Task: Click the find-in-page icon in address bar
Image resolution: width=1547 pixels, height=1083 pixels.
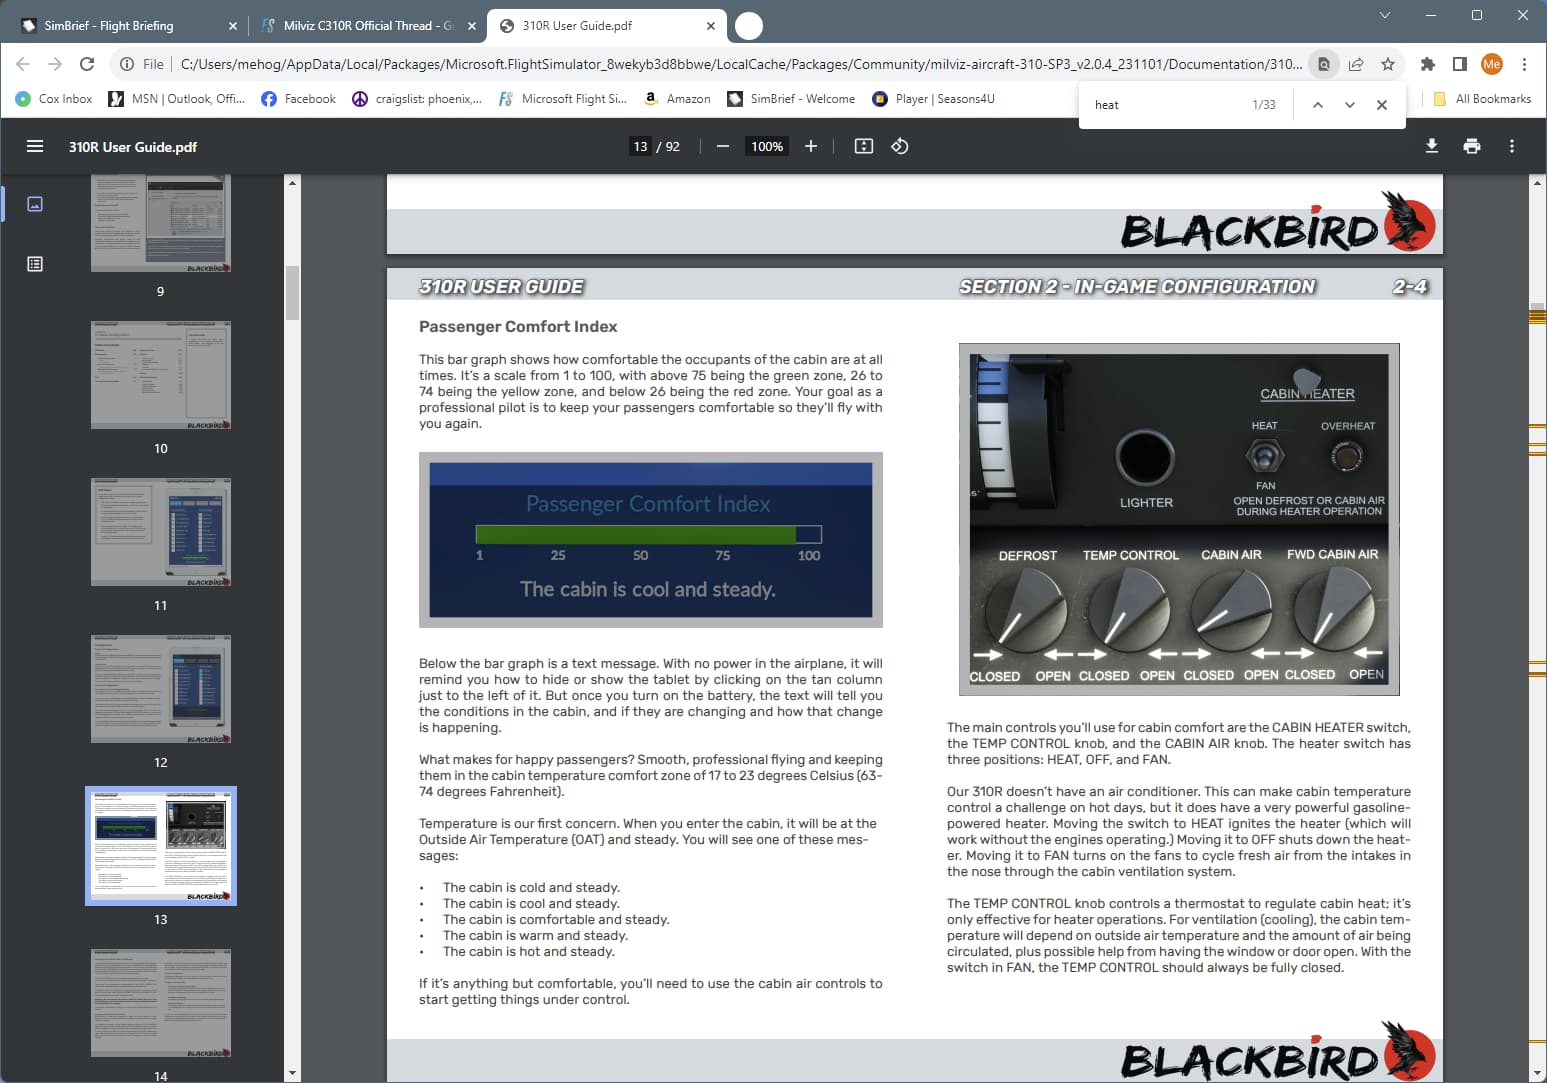Action: pos(1324,64)
